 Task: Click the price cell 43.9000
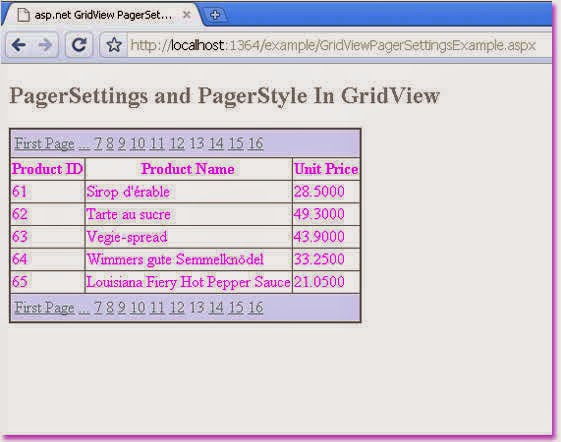pos(326,237)
